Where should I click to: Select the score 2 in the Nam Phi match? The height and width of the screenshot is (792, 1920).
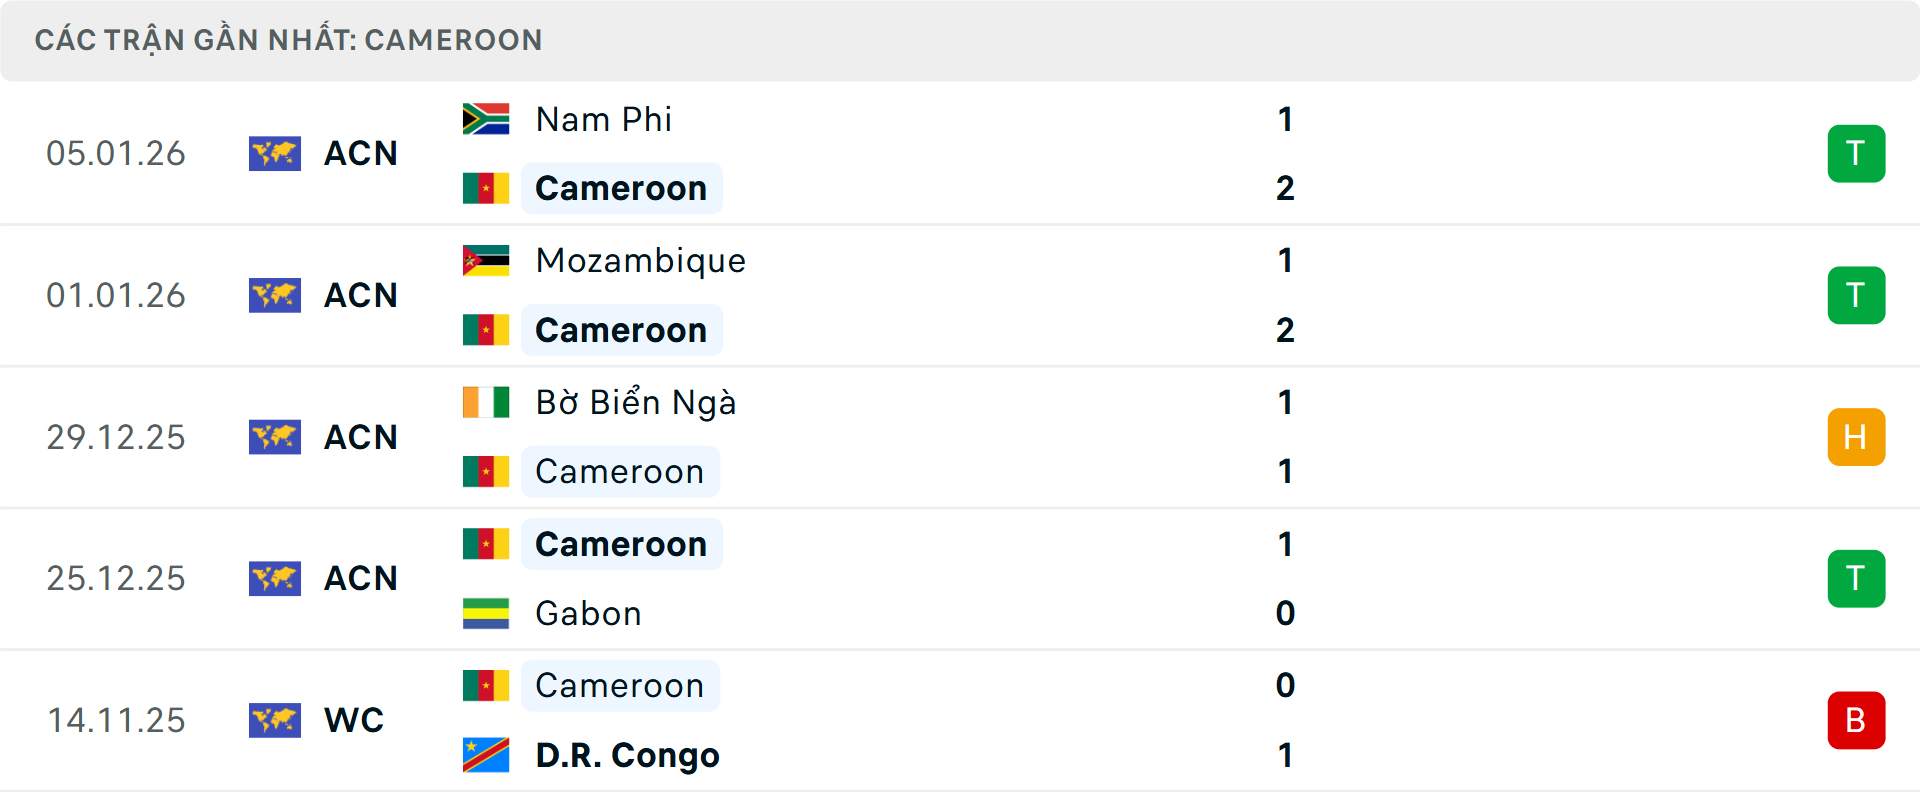(1286, 188)
